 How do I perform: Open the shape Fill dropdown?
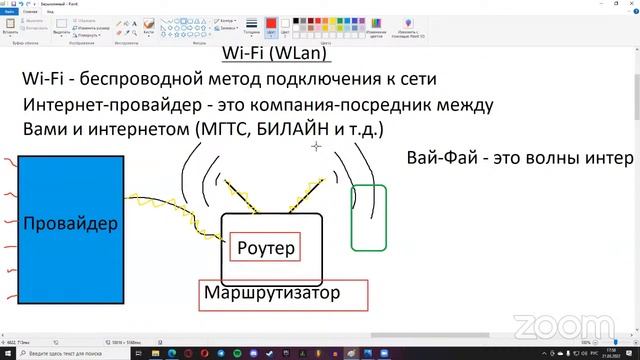point(226,28)
